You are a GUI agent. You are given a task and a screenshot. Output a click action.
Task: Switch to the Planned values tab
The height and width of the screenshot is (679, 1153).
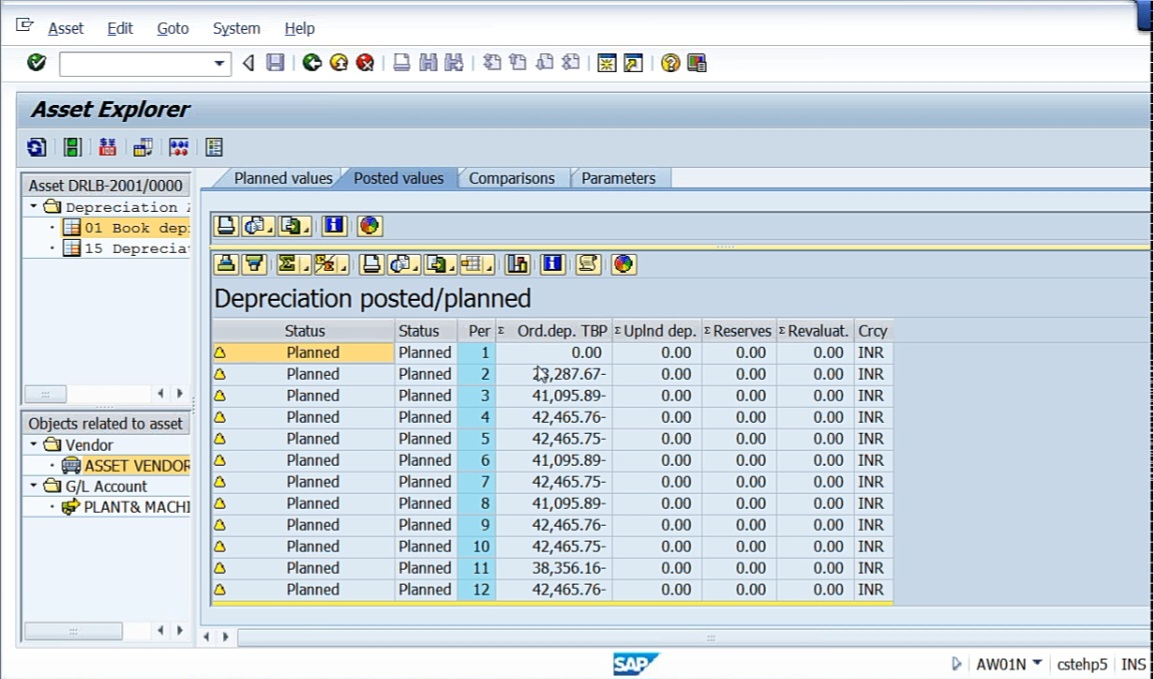283,178
